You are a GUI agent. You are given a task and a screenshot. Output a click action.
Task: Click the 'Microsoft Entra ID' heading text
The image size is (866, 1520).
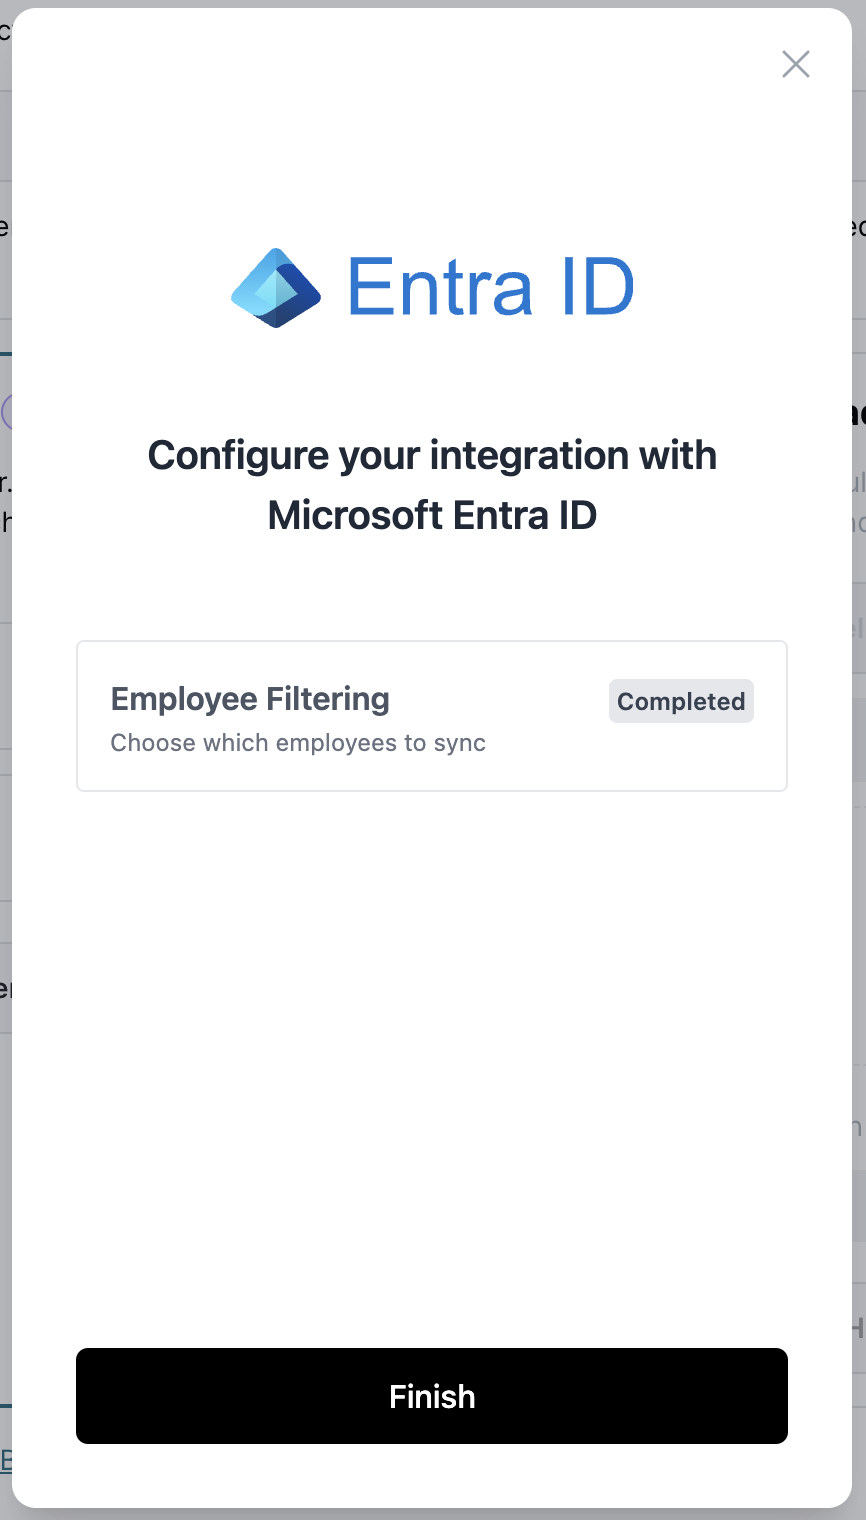click(432, 516)
